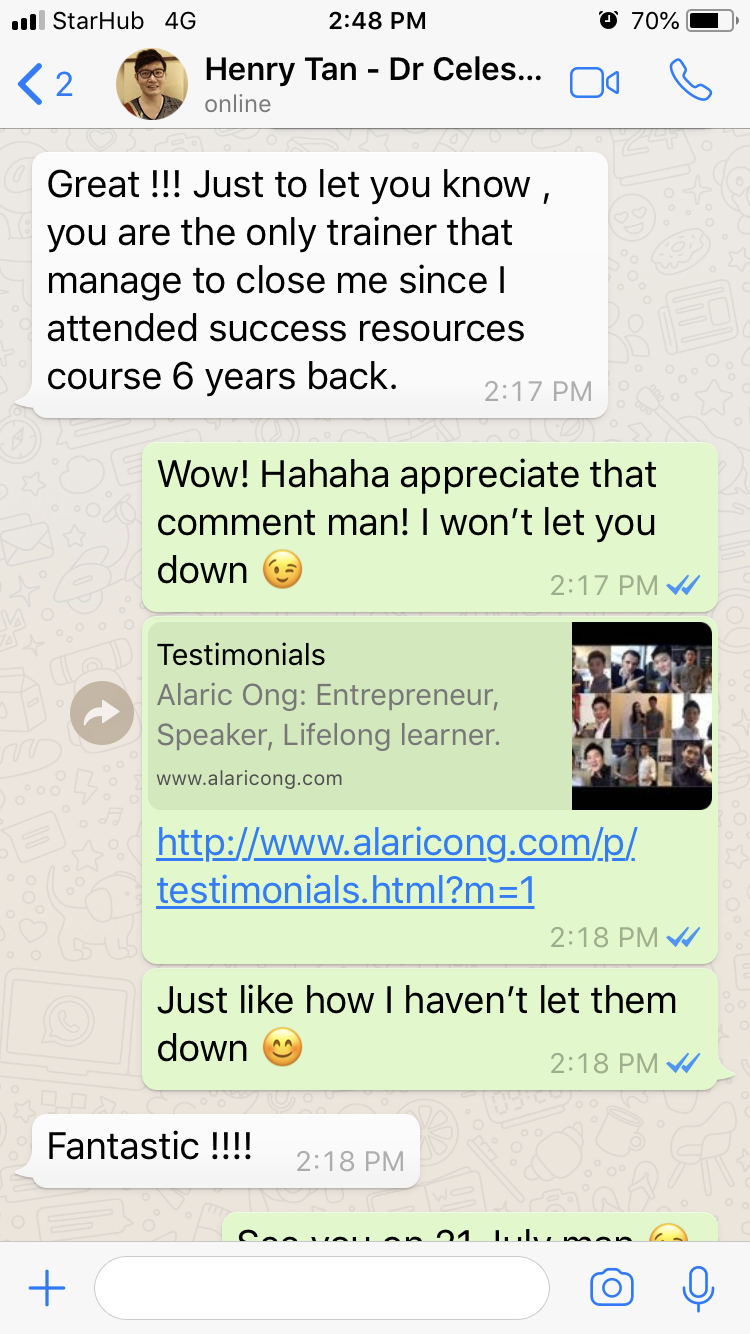Open contact info via Henry Tan name
The height and width of the screenshot is (1334, 750).
(x=373, y=70)
